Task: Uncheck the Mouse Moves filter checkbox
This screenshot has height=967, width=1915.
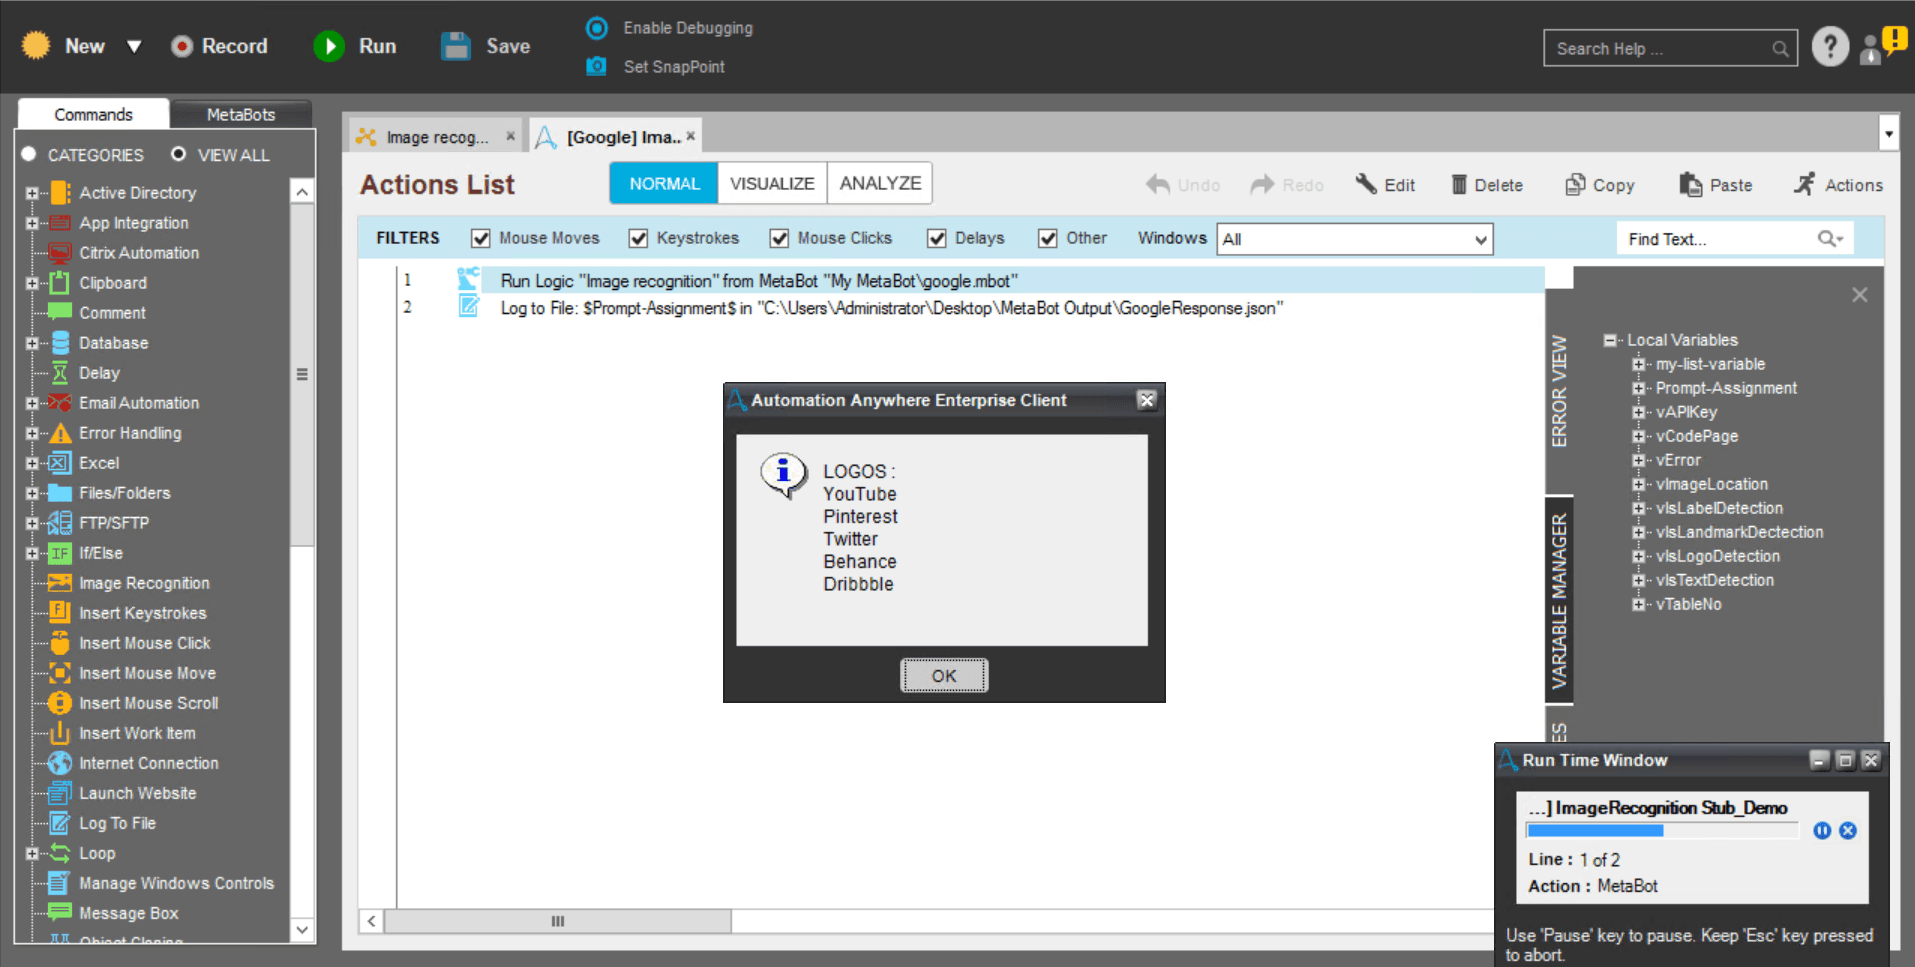Action: [x=481, y=238]
